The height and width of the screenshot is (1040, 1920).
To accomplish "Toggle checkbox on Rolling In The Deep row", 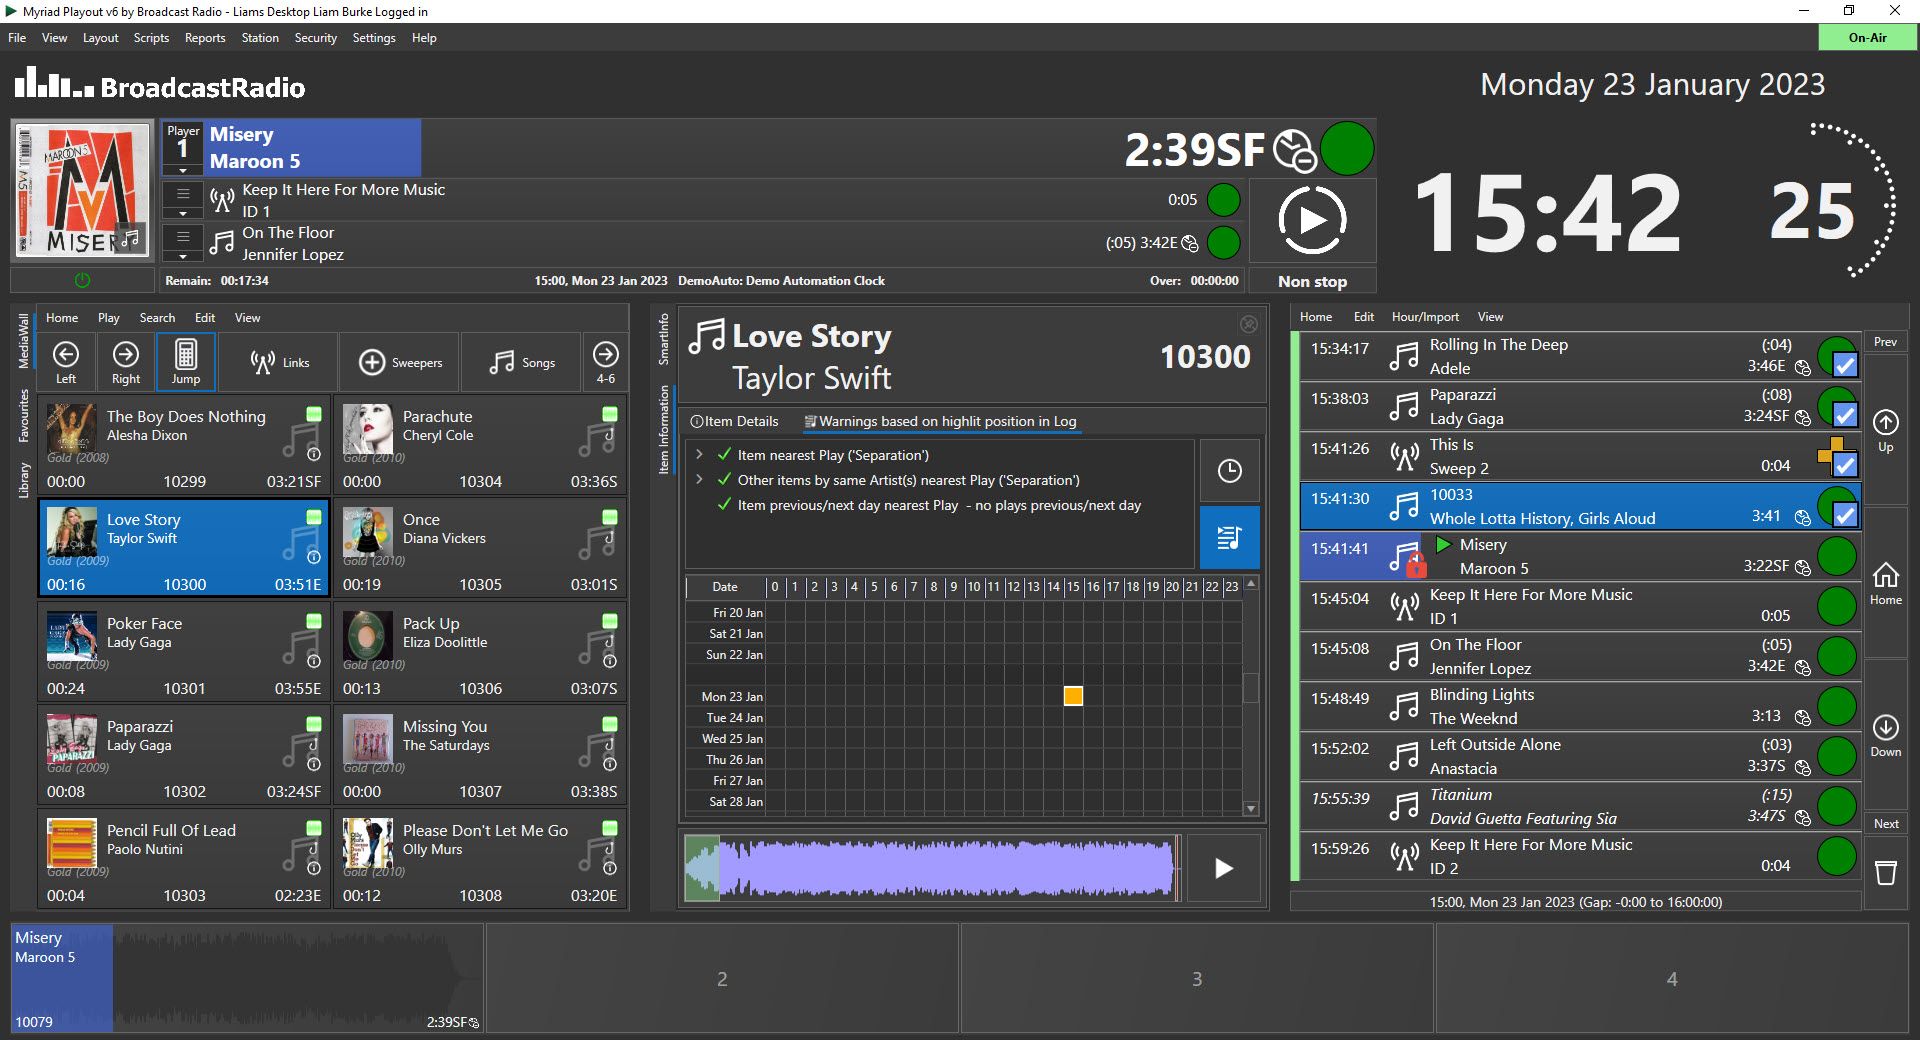I will [x=1845, y=365].
